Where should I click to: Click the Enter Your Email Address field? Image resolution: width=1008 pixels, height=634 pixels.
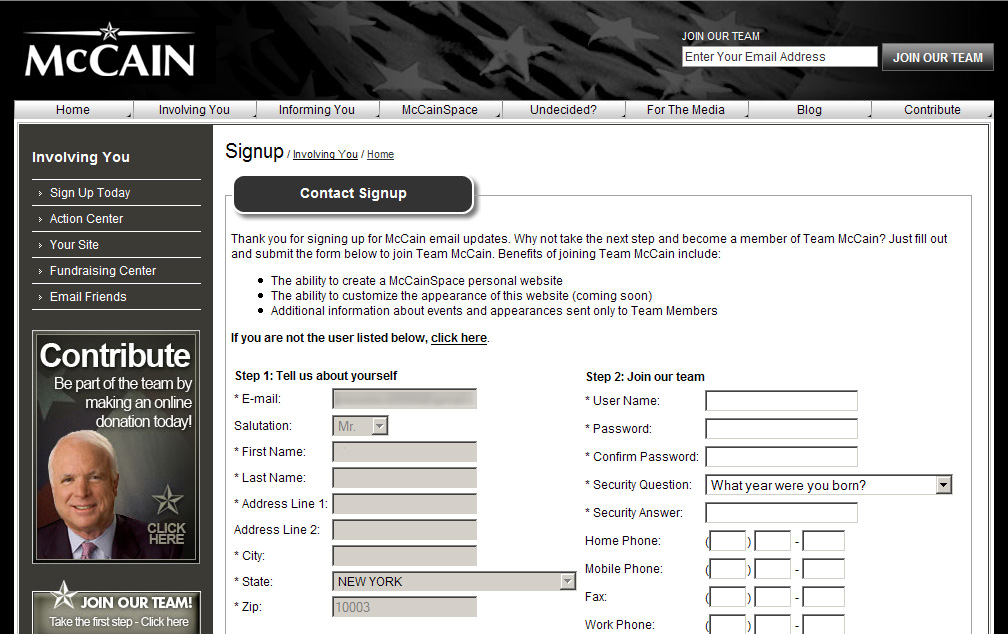(779, 57)
